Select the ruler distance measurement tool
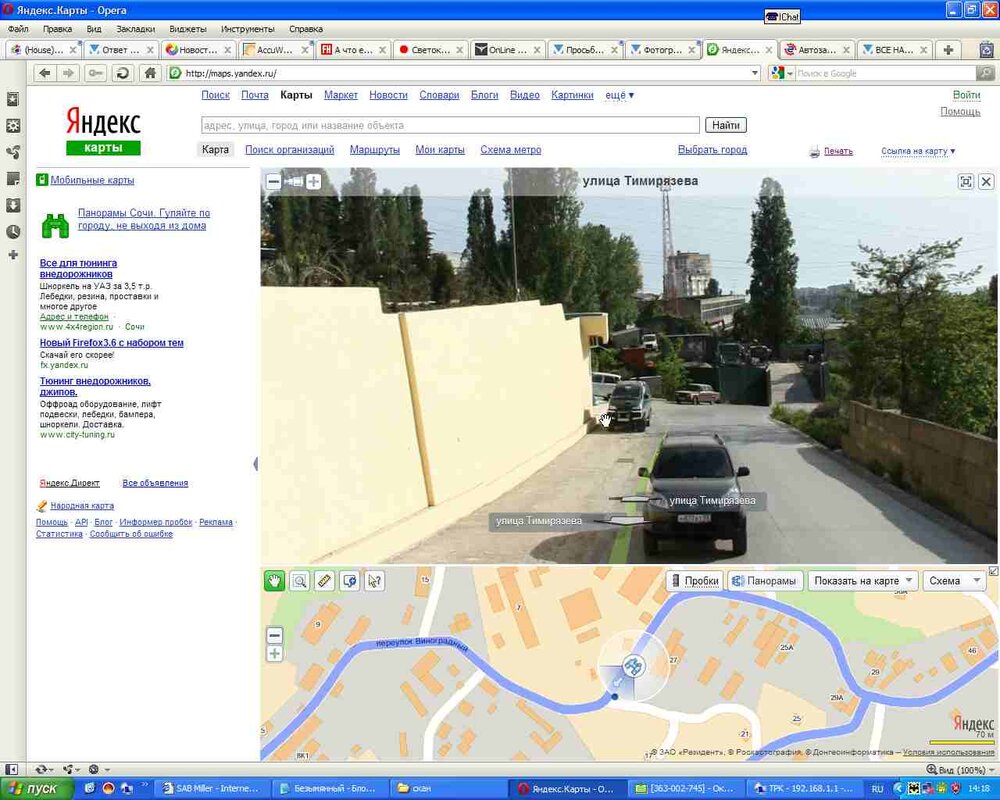This screenshot has height=800, width=1000. tap(324, 581)
